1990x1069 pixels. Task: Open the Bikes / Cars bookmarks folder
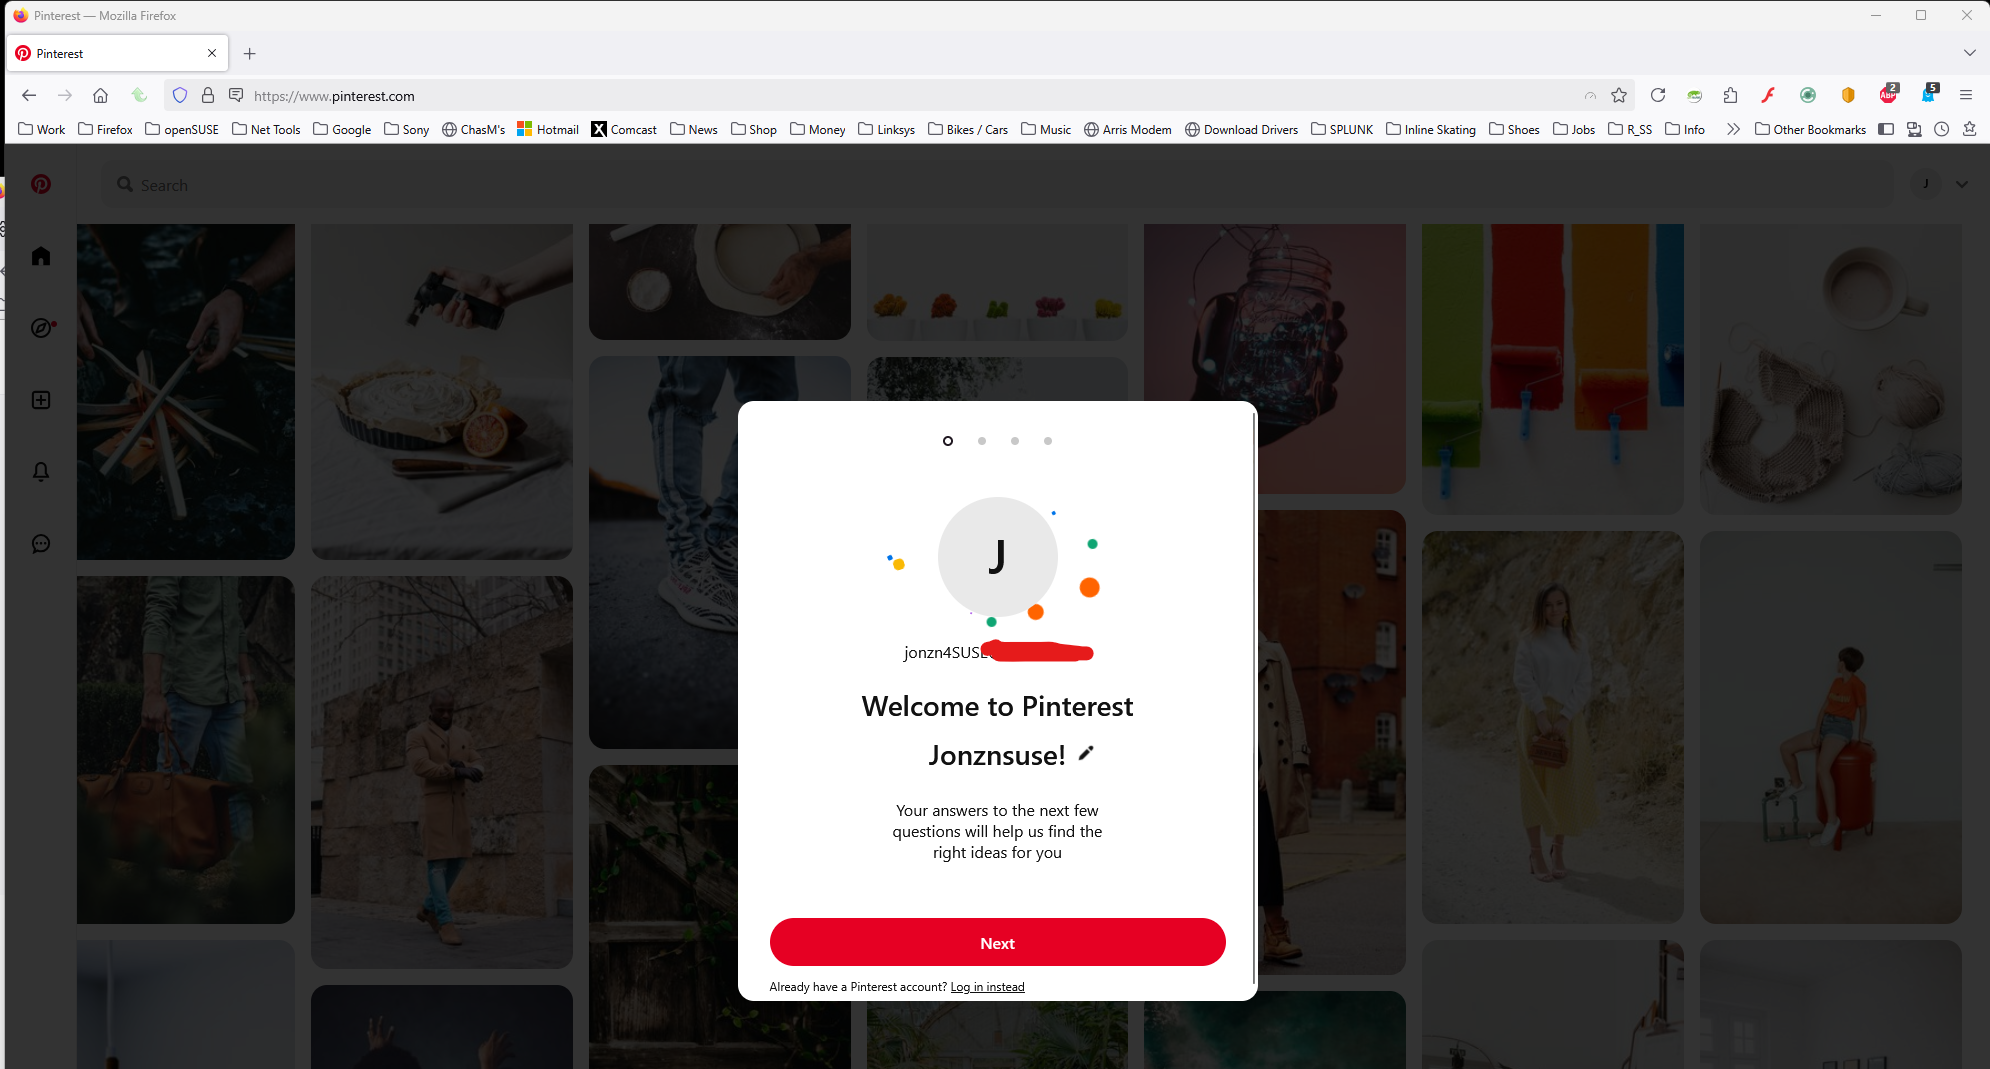pos(968,130)
